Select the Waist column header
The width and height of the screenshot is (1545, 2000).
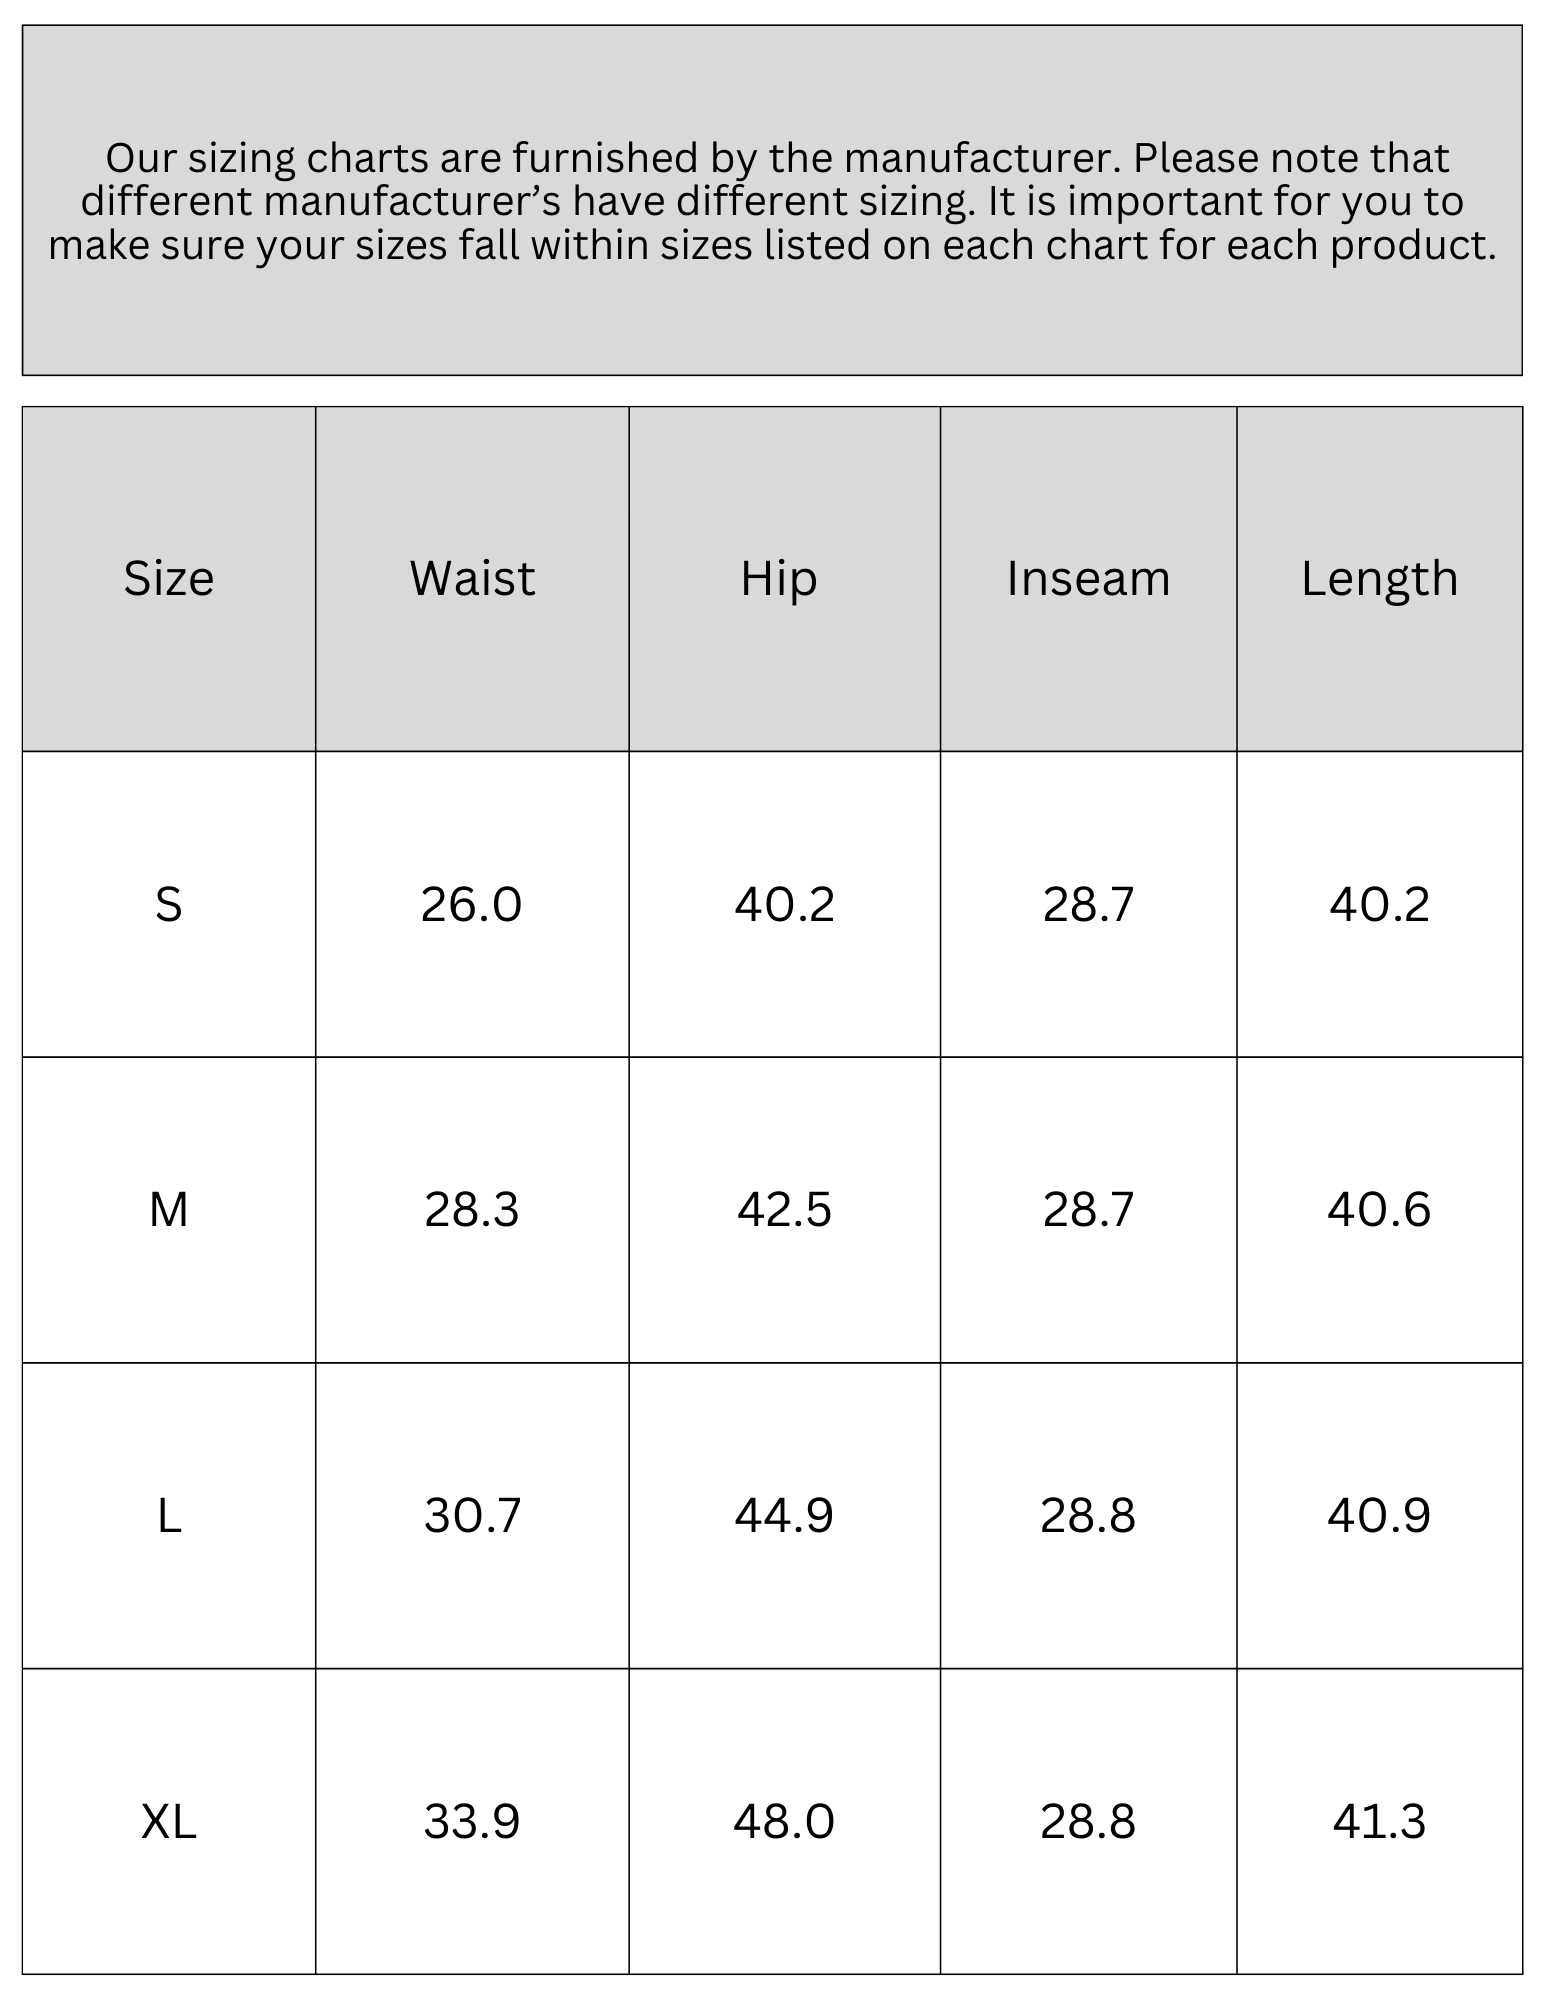coord(472,579)
